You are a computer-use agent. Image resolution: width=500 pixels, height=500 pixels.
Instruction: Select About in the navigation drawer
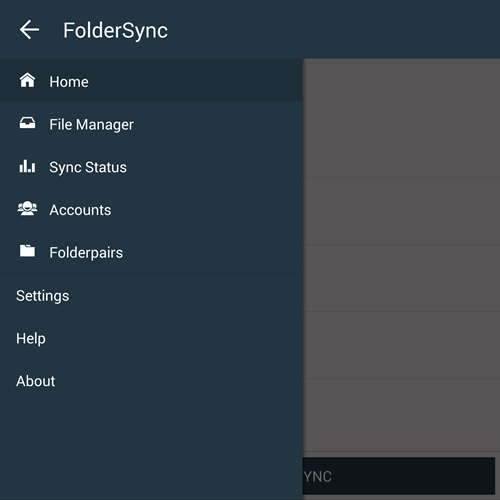pyautogui.click(x=151, y=381)
